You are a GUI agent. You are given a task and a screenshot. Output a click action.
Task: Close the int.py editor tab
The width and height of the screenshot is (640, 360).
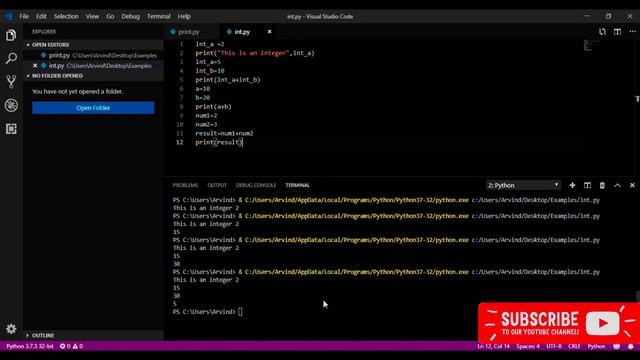(269, 32)
